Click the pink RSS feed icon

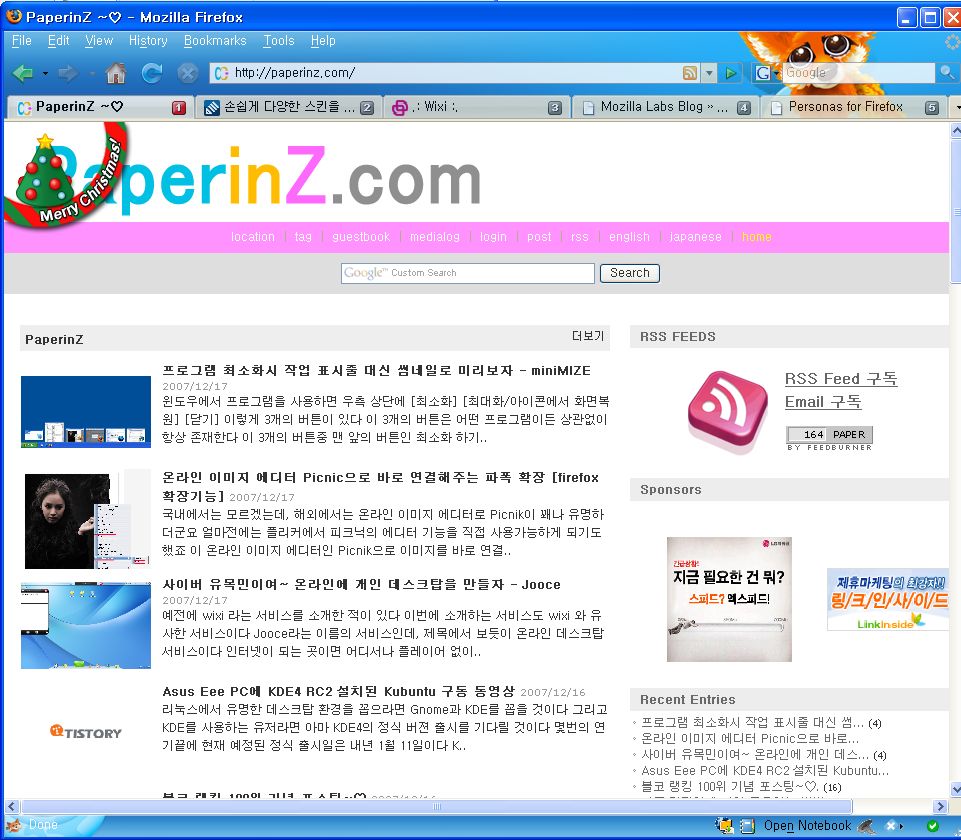click(727, 412)
